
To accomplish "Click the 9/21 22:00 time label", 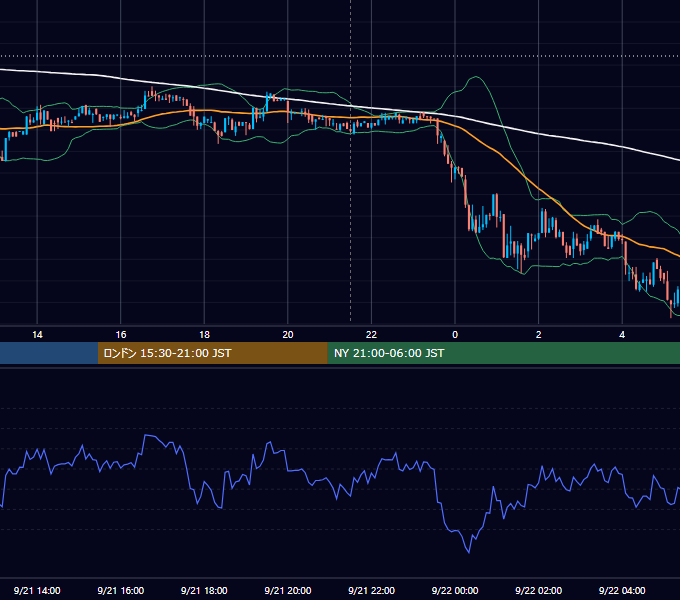I will point(371,590).
